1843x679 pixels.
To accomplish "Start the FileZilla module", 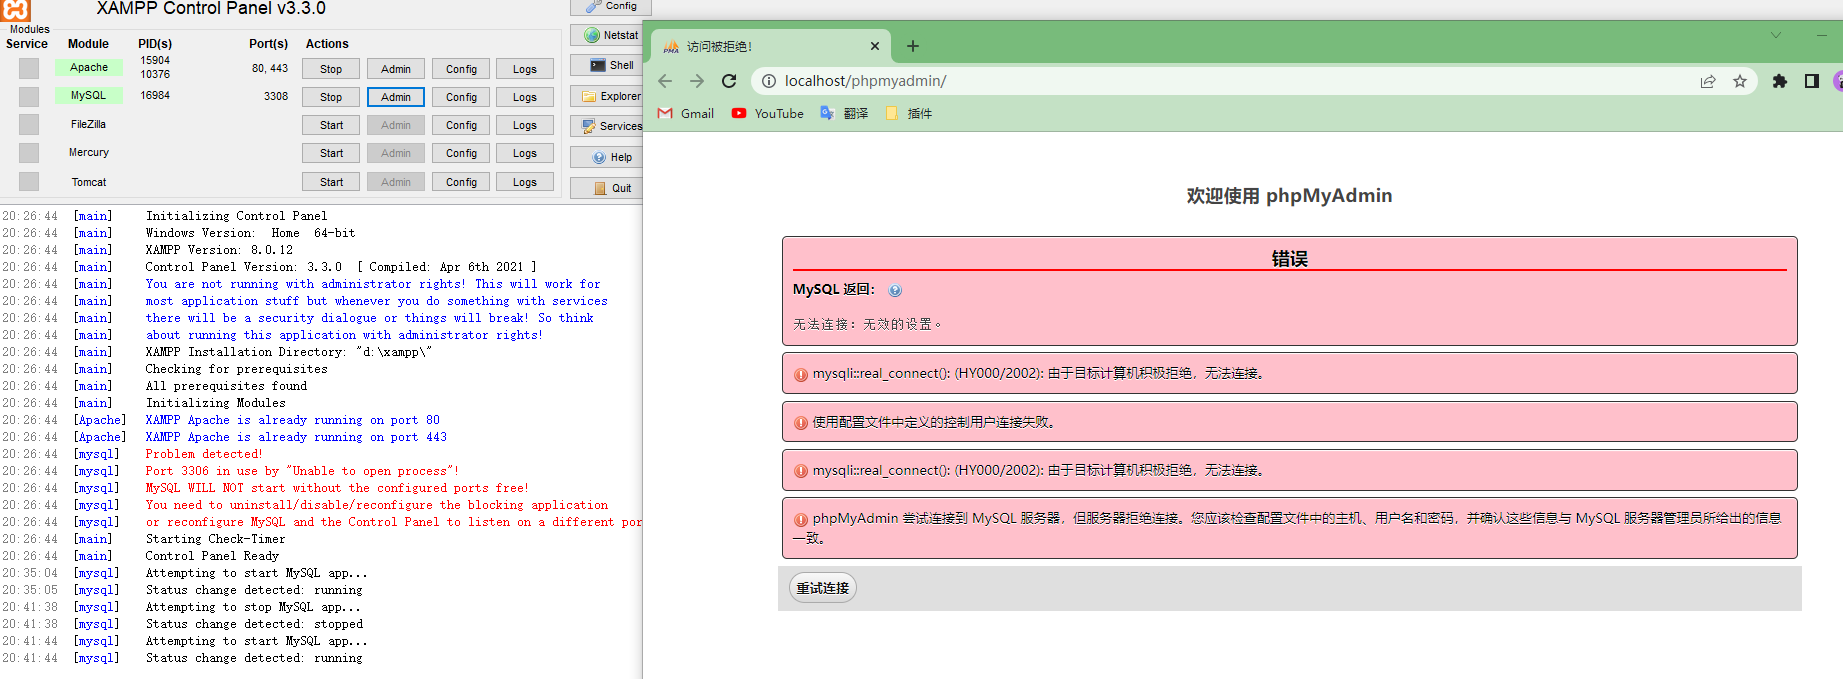I will tap(331, 125).
